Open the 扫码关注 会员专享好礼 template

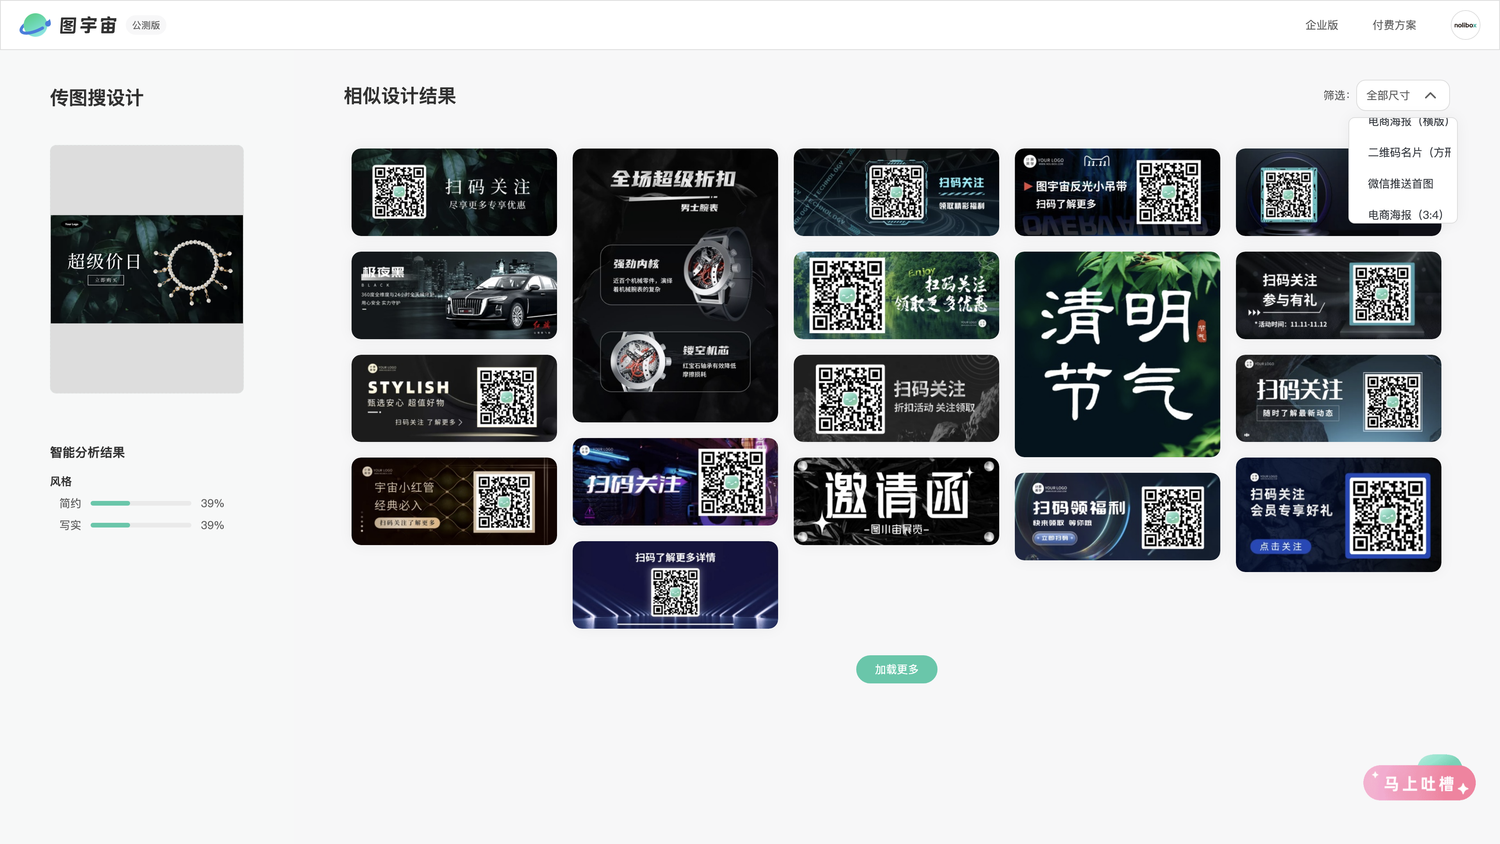pyautogui.click(x=1338, y=515)
